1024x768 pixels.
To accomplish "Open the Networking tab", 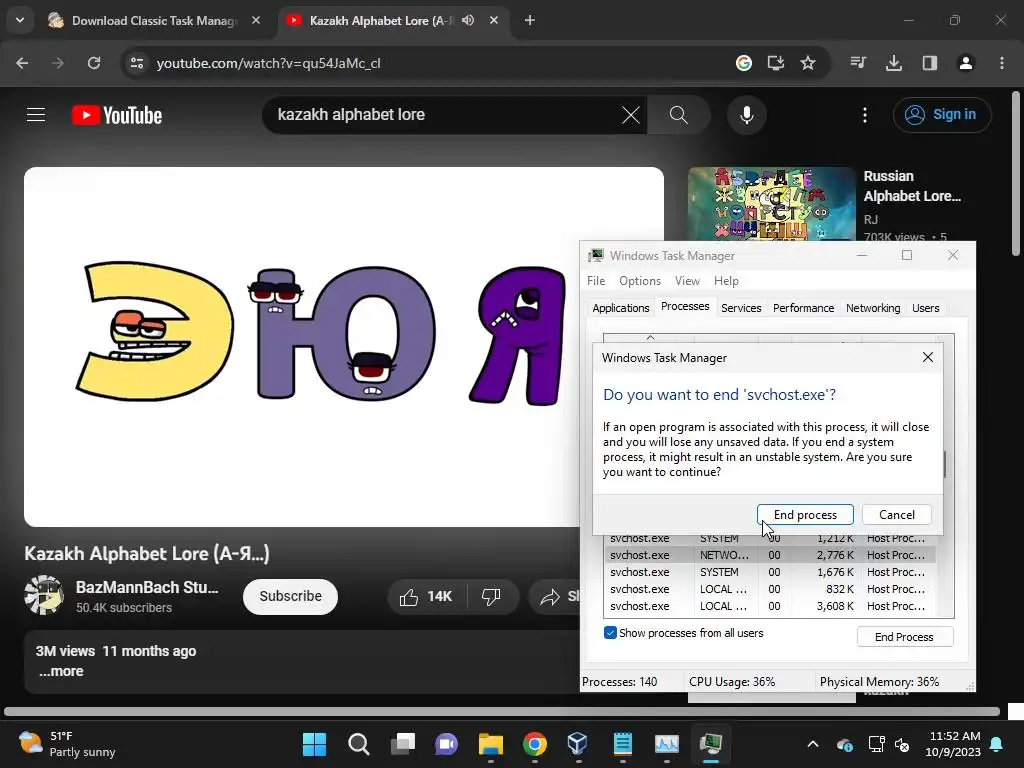I will [872, 308].
